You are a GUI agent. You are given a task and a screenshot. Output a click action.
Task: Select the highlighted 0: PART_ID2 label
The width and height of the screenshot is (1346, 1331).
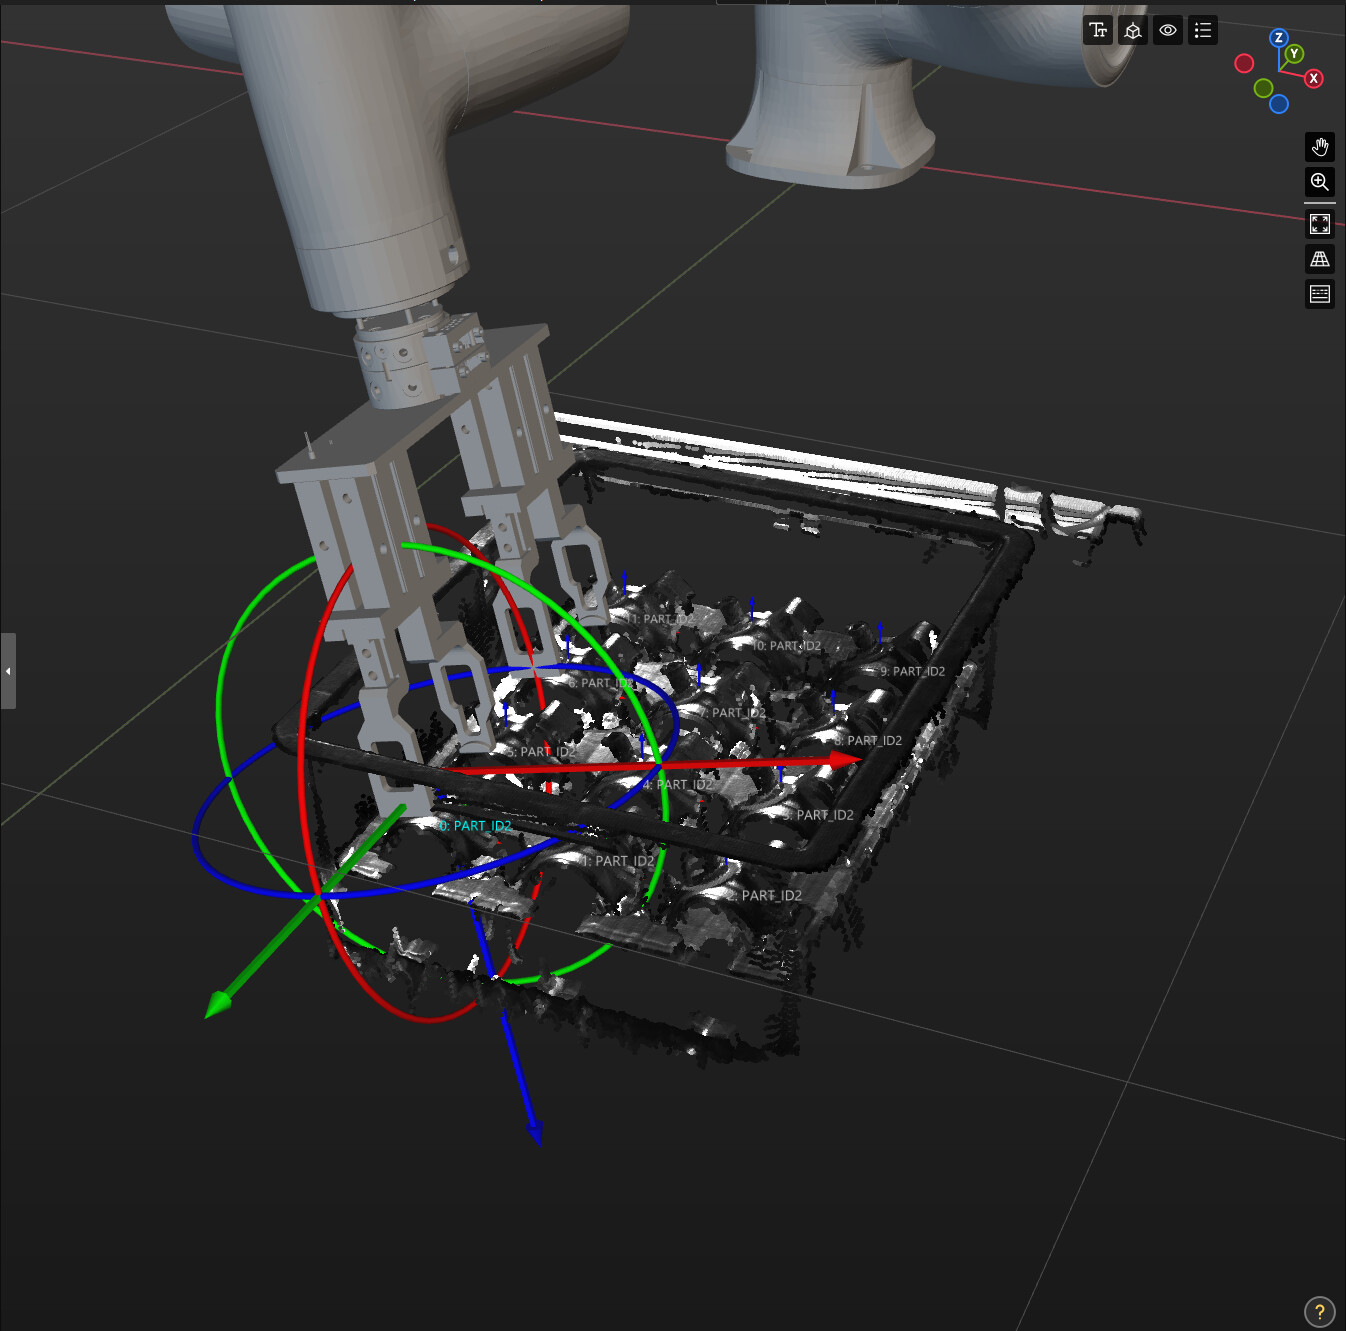(x=476, y=826)
